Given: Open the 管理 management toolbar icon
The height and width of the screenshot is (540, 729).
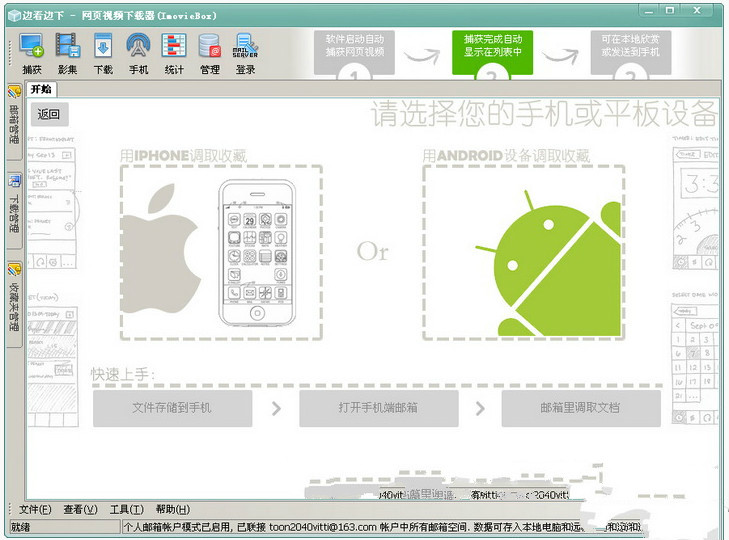Looking at the screenshot, I should click(209, 53).
